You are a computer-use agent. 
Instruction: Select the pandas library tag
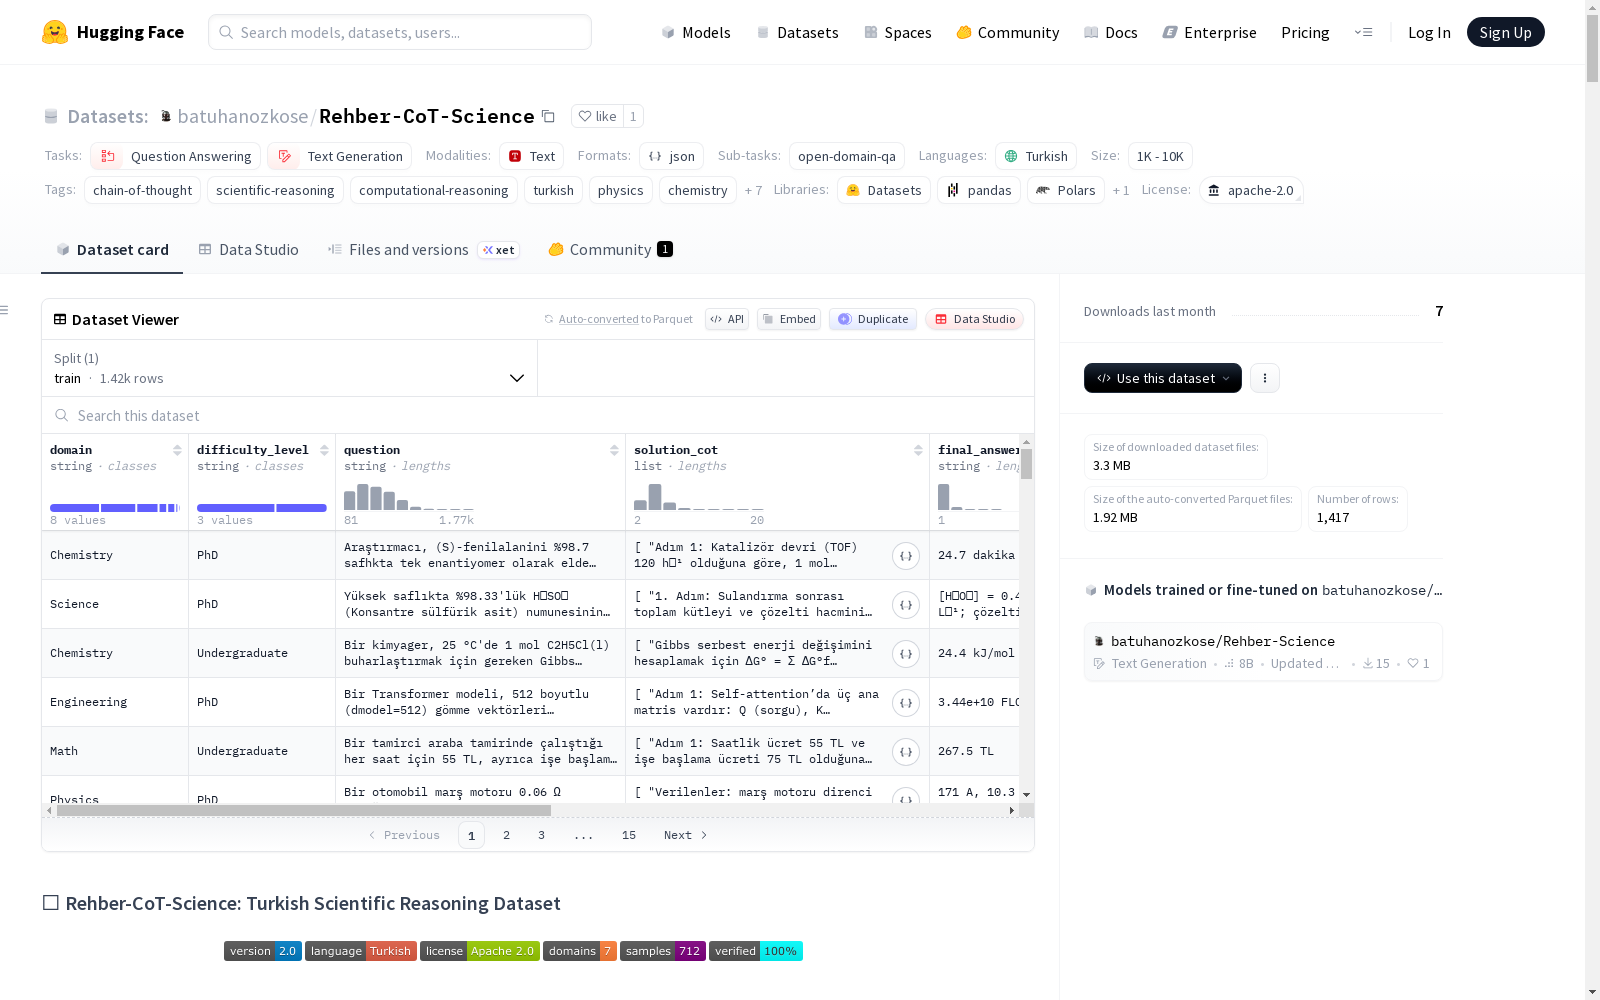click(x=979, y=190)
